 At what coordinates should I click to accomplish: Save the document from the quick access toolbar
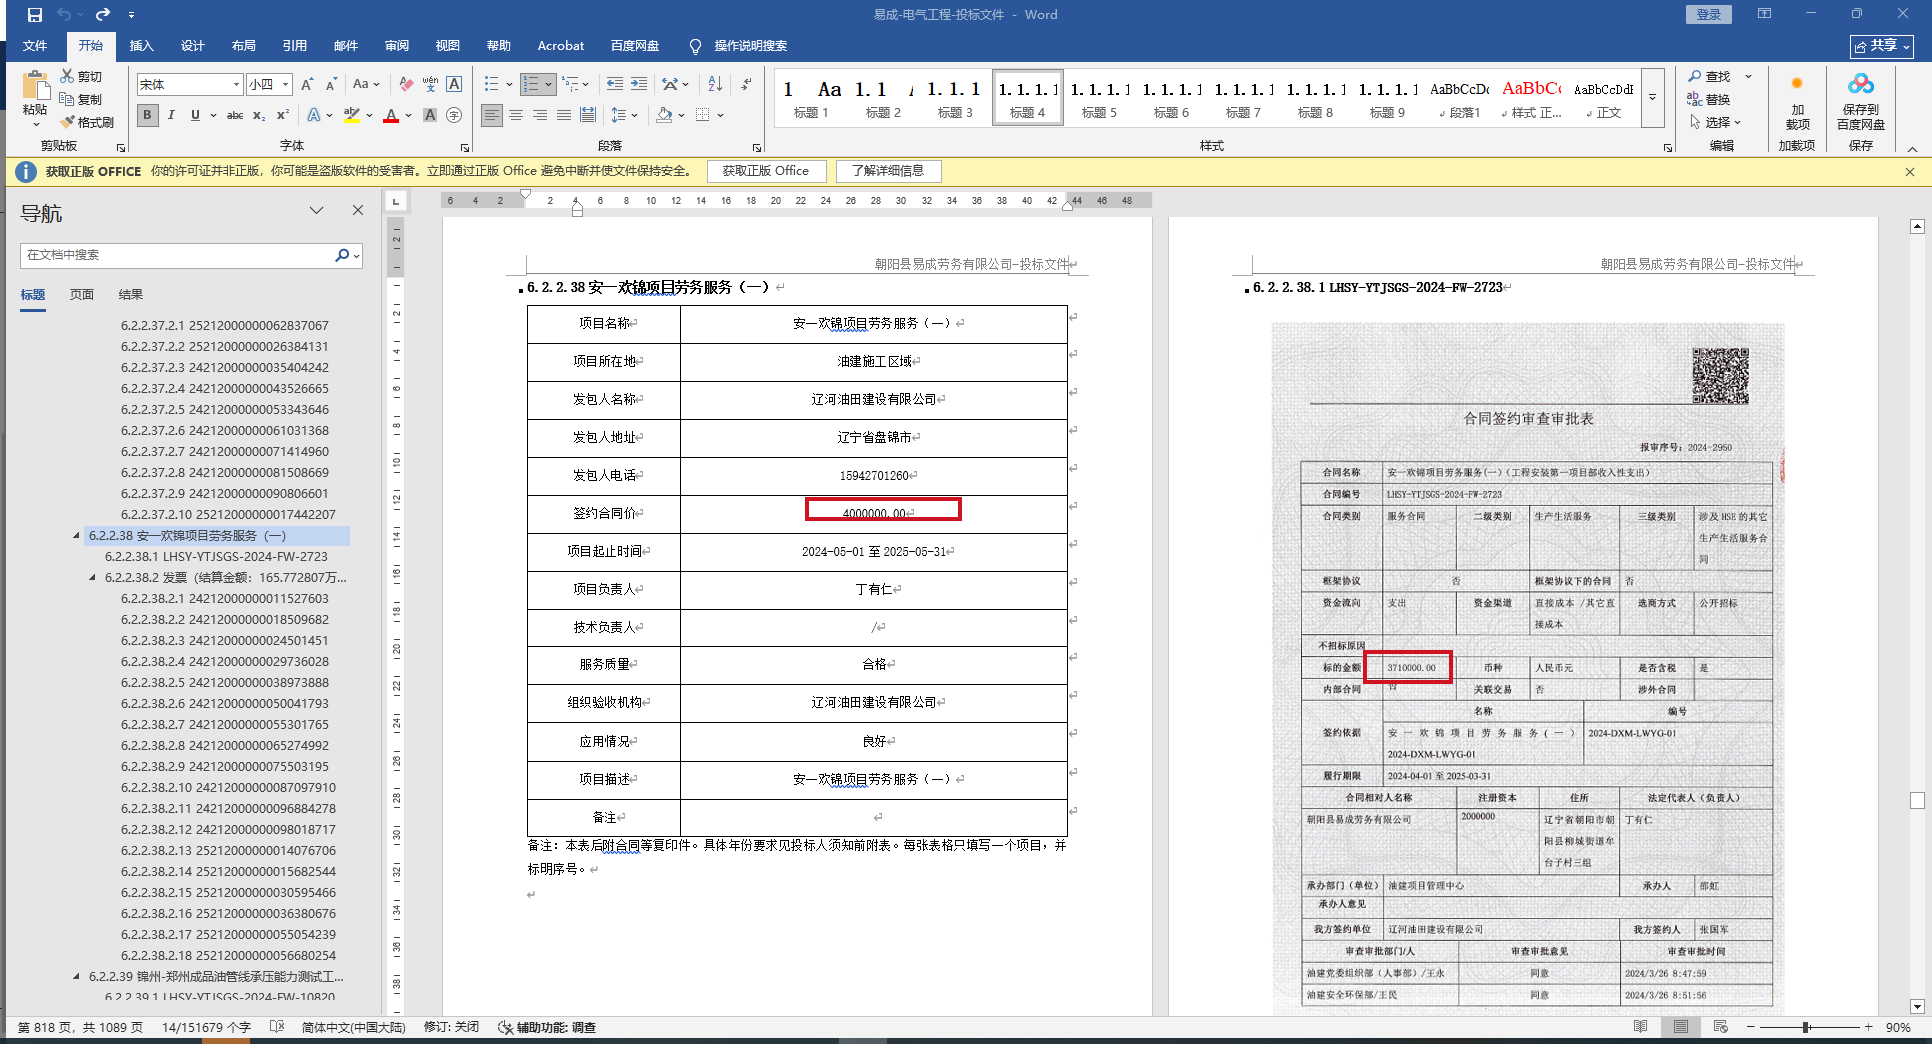(35, 15)
